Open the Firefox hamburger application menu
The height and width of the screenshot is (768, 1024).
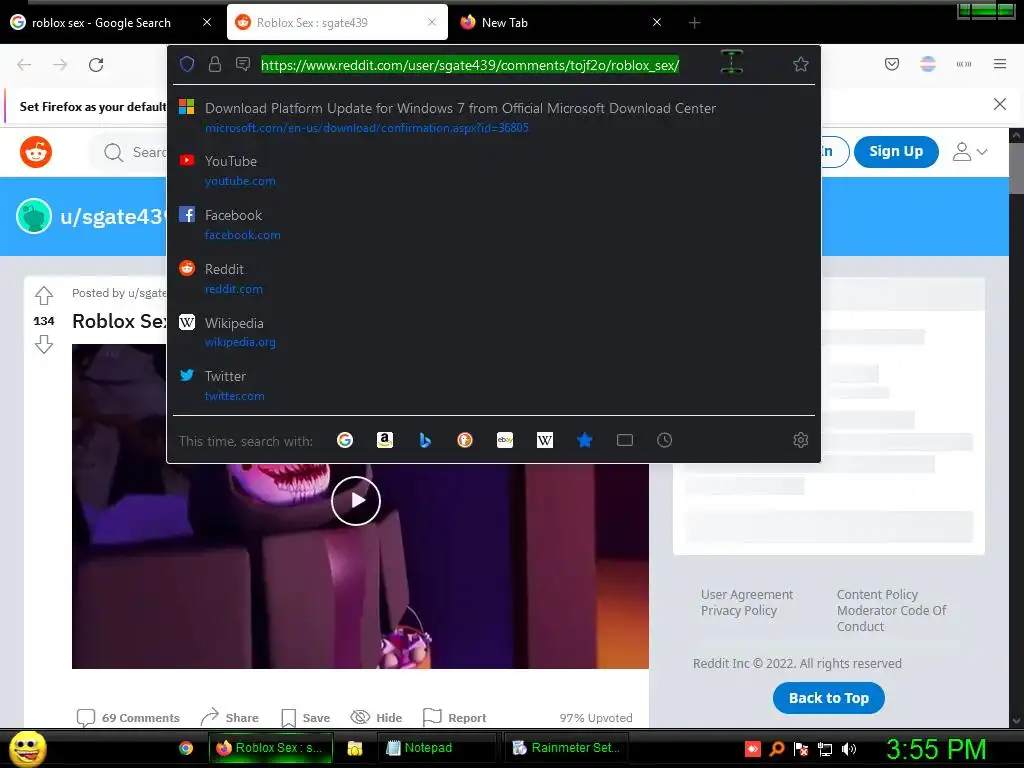pyautogui.click(x=1000, y=64)
